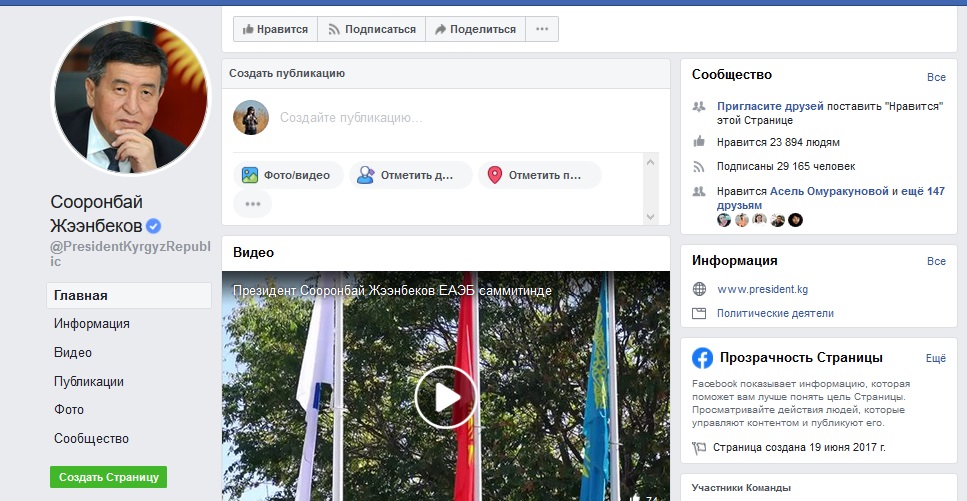Click the Подписаться follow button
967x501 pixels.
click(x=371, y=29)
